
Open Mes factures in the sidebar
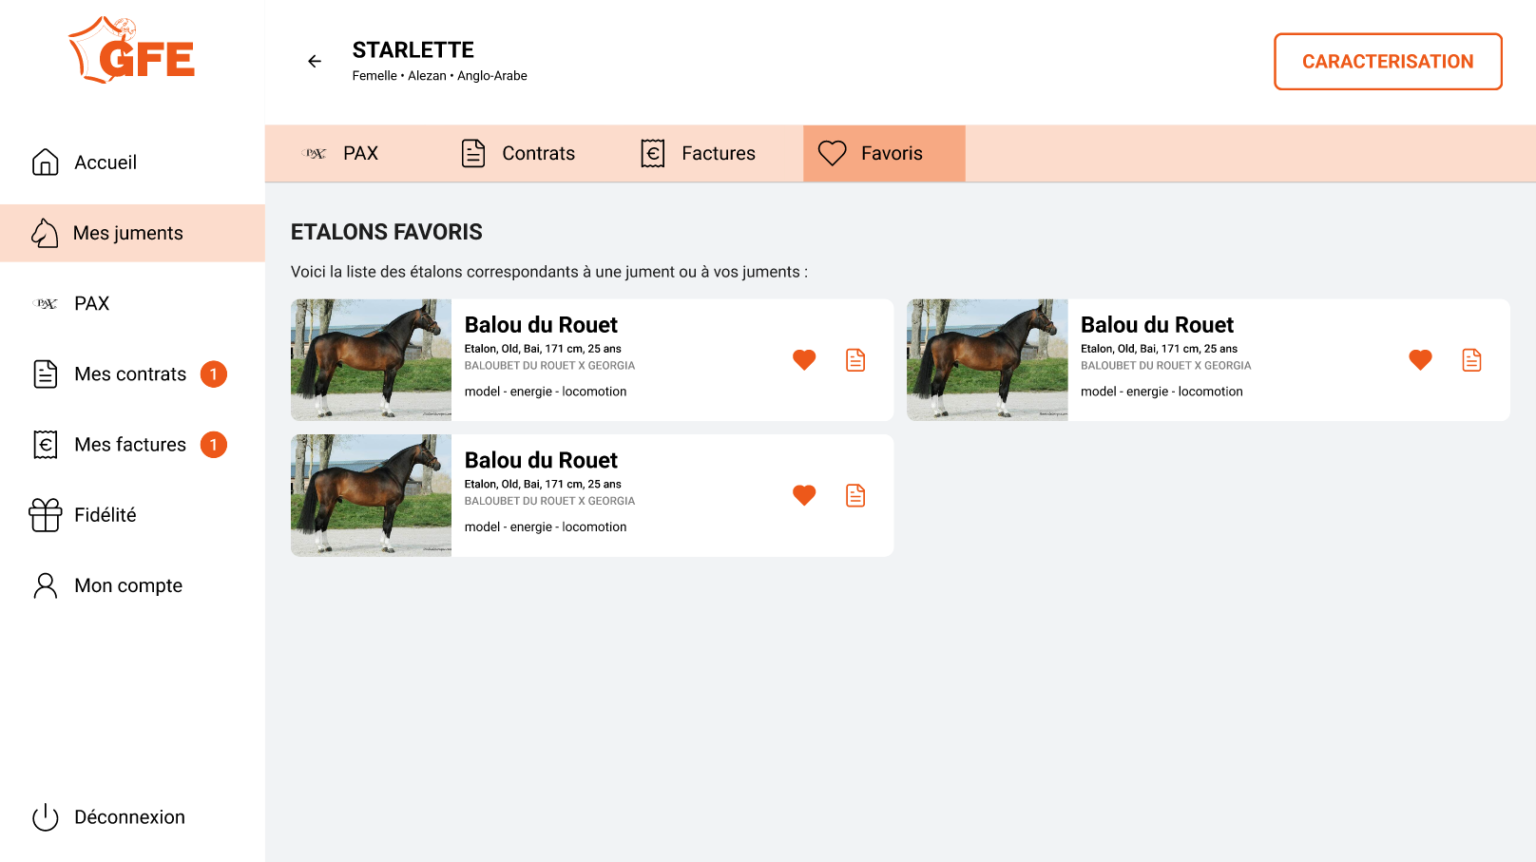tap(130, 444)
